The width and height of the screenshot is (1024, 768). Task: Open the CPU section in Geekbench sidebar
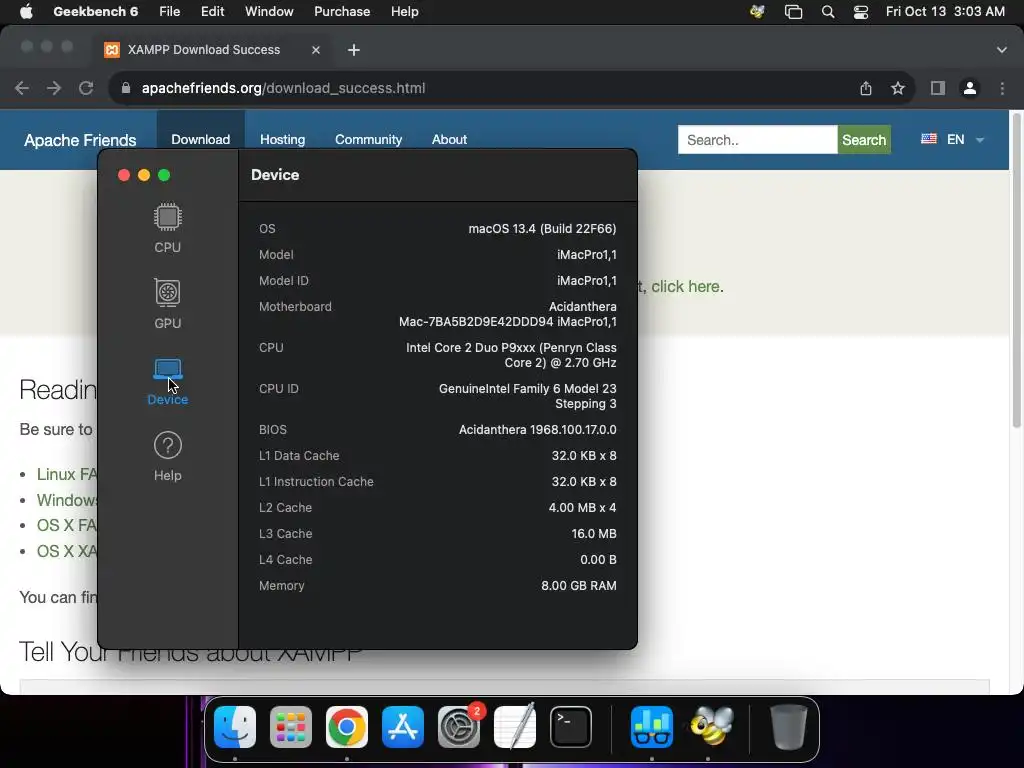(167, 228)
